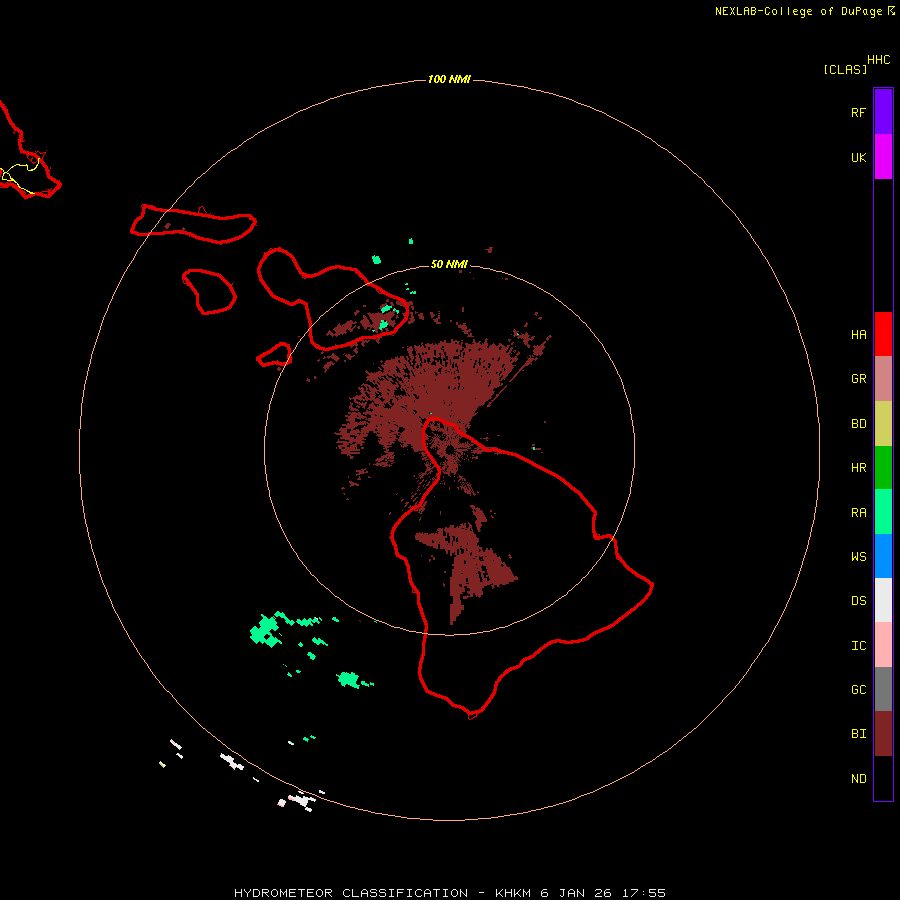This screenshot has width=900, height=900.
Task: Click the DS white legend swatch
Action: click(883, 600)
